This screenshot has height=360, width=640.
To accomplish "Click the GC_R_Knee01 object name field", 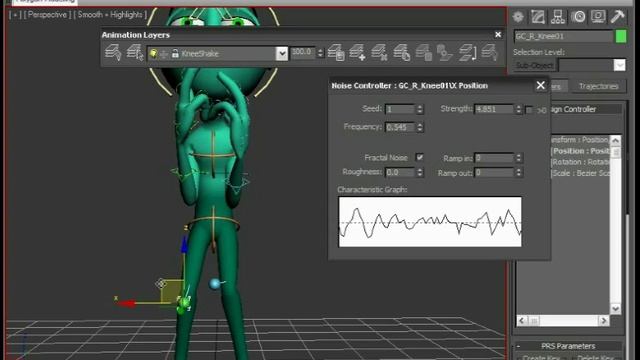I will coord(564,36).
